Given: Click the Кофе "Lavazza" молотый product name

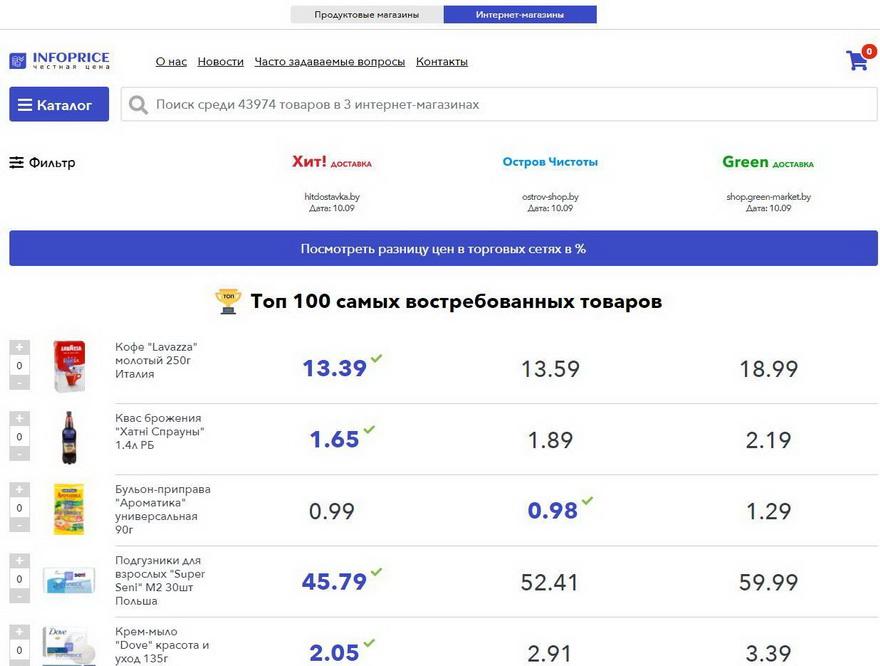Looking at the screenshot, I should click(156, 360).
